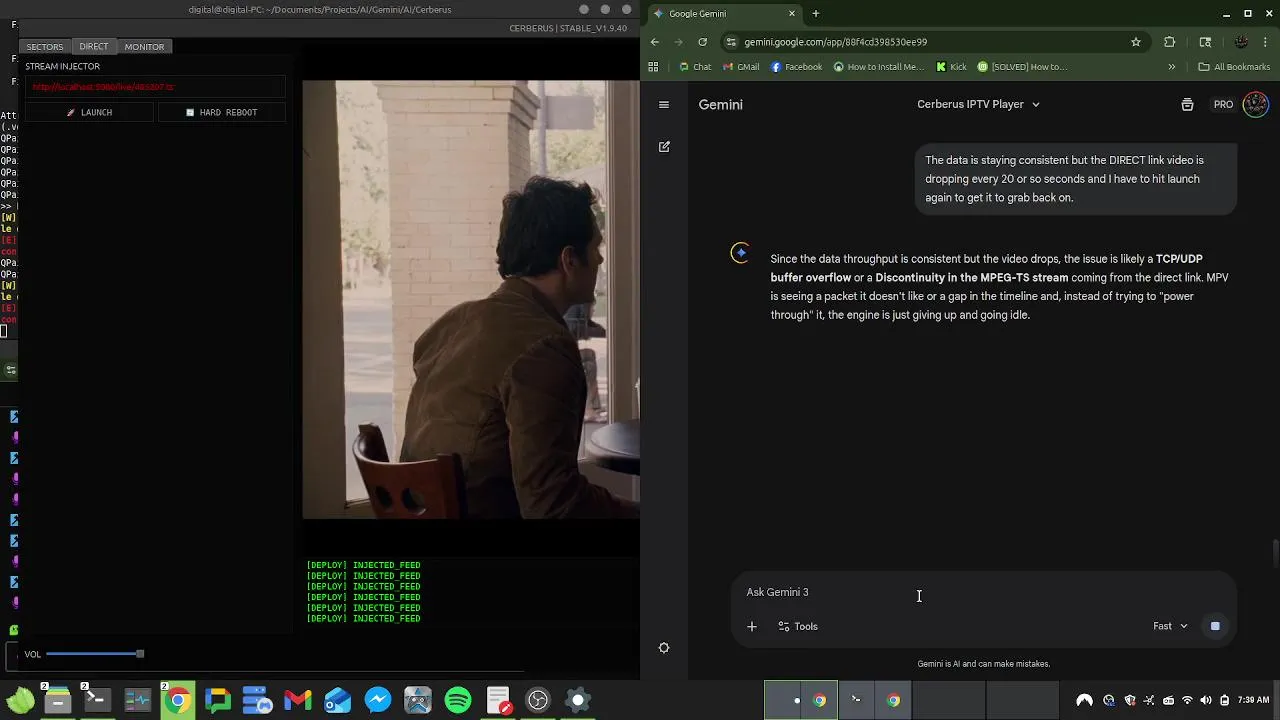Open Gemini main menu hamburger icon
Viewport: 1280px width, 720px height.
664,104
